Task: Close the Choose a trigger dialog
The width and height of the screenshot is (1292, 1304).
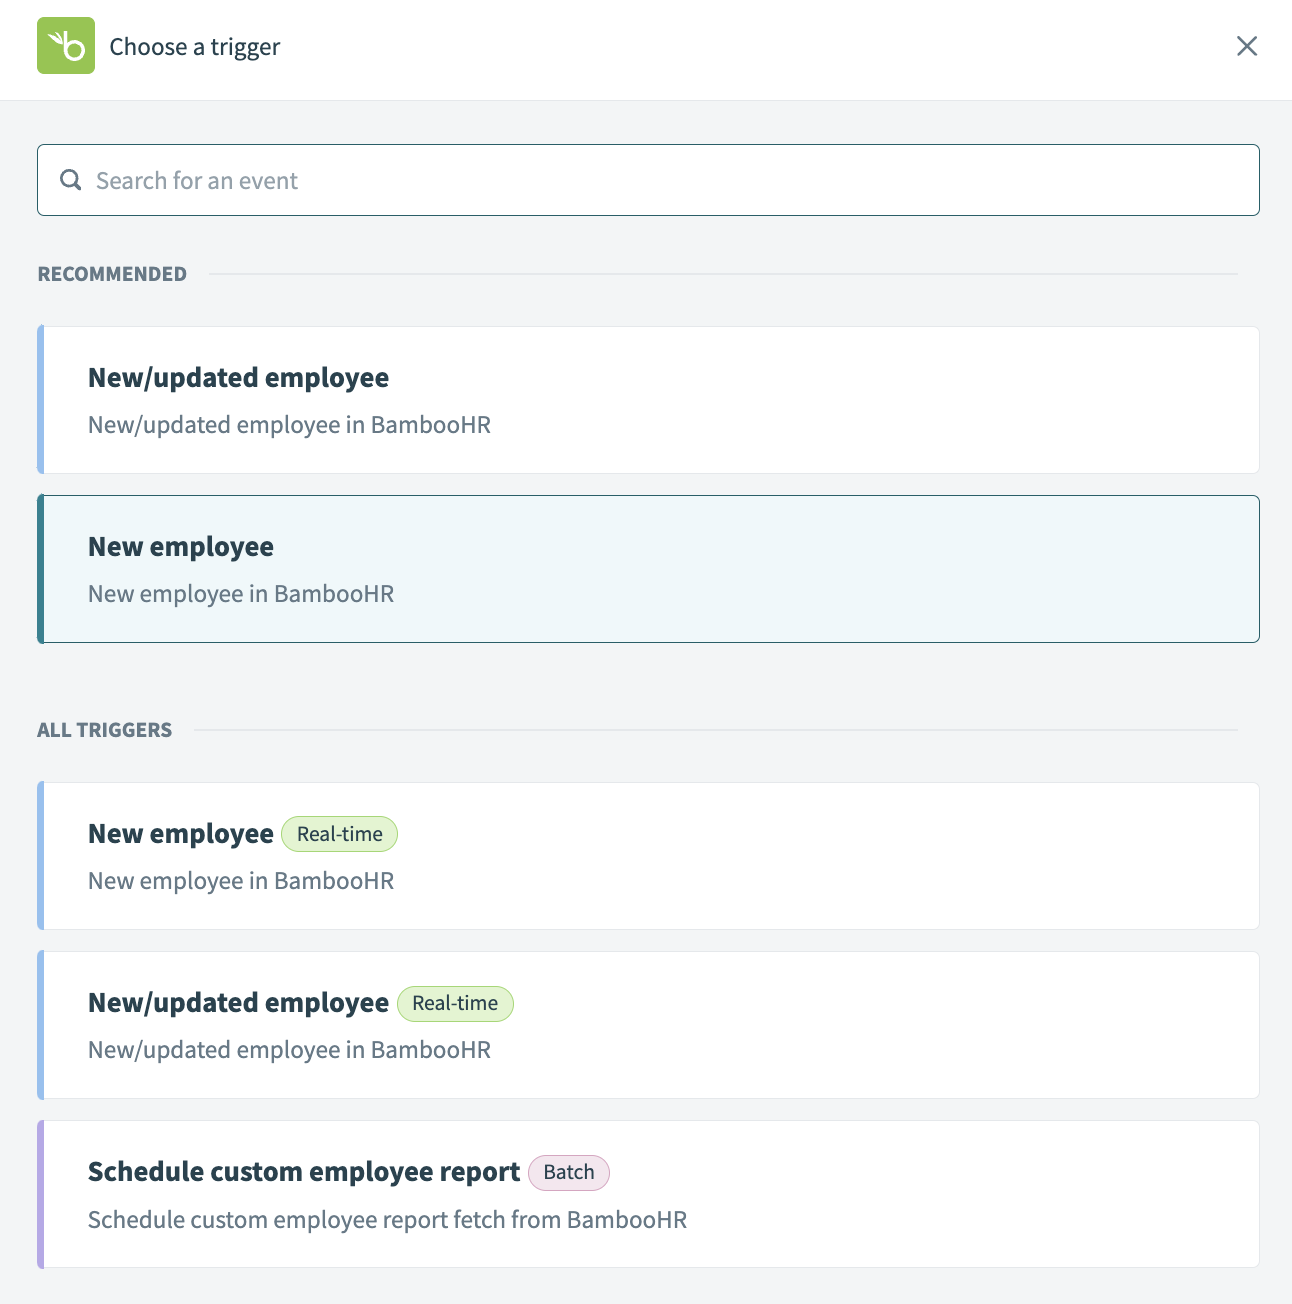Action: click(1246, 46)
